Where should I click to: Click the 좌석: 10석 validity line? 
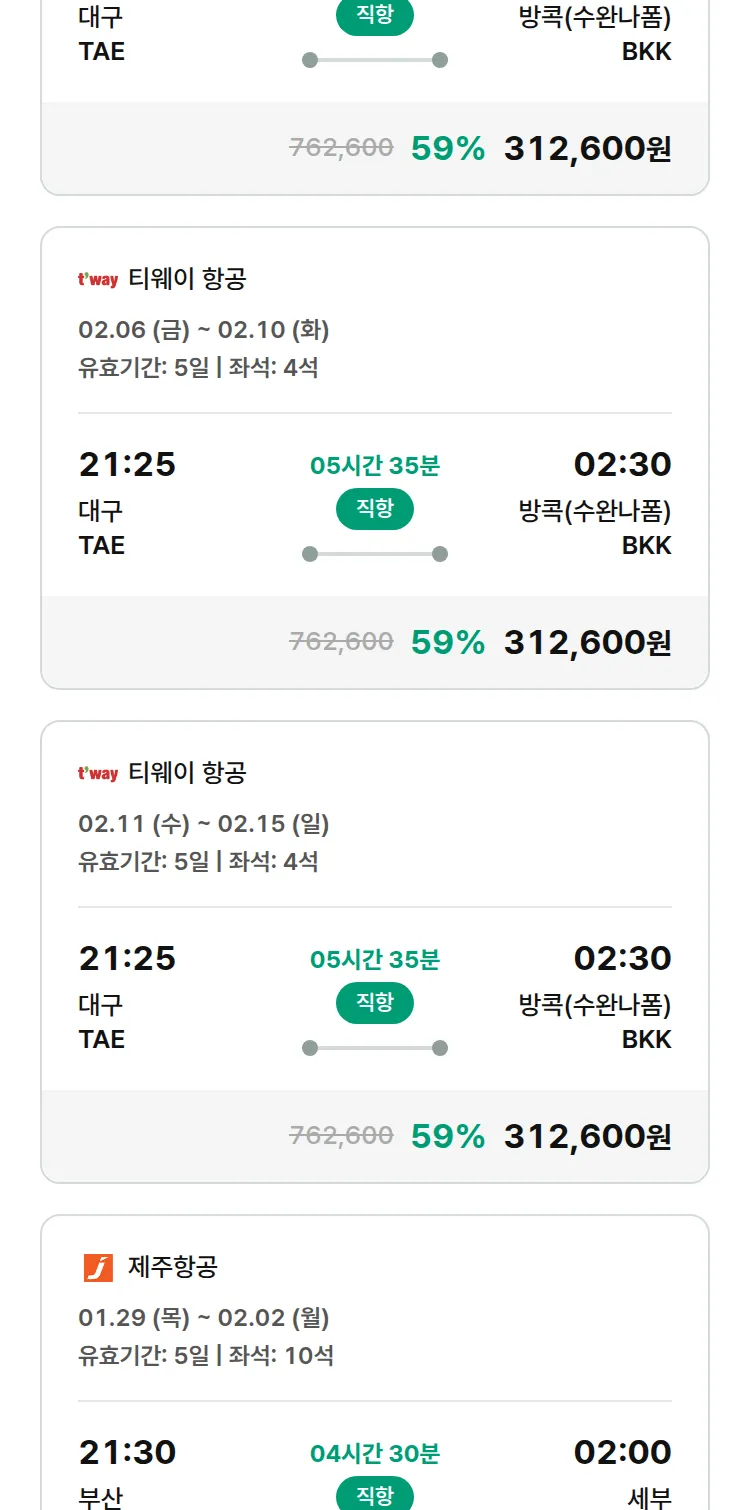[x=282, y=1356]
